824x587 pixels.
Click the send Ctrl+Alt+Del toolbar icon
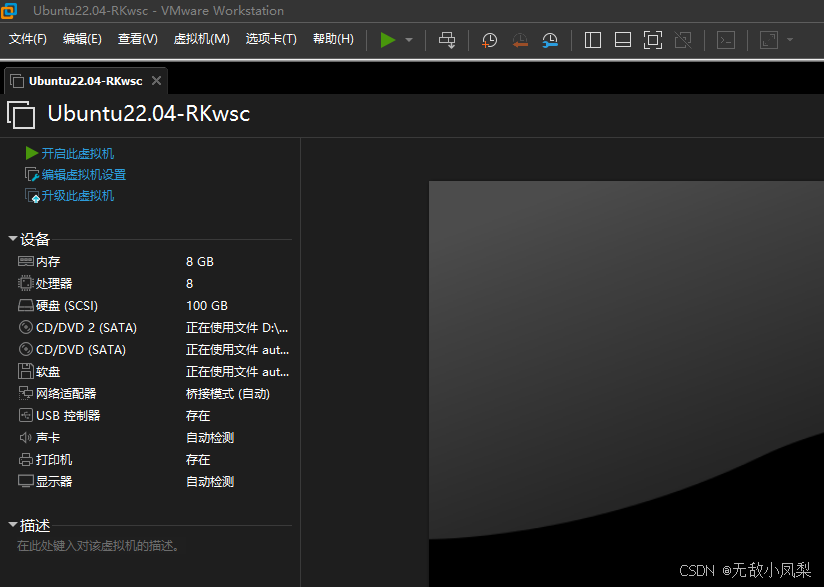coord(447,40)
